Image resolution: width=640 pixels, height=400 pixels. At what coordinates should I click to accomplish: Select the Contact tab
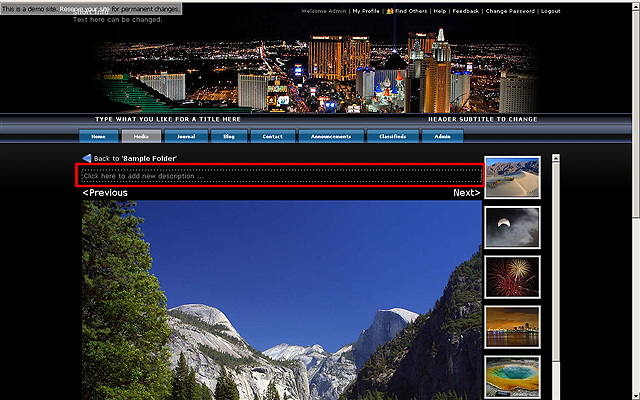coord(272,136)
